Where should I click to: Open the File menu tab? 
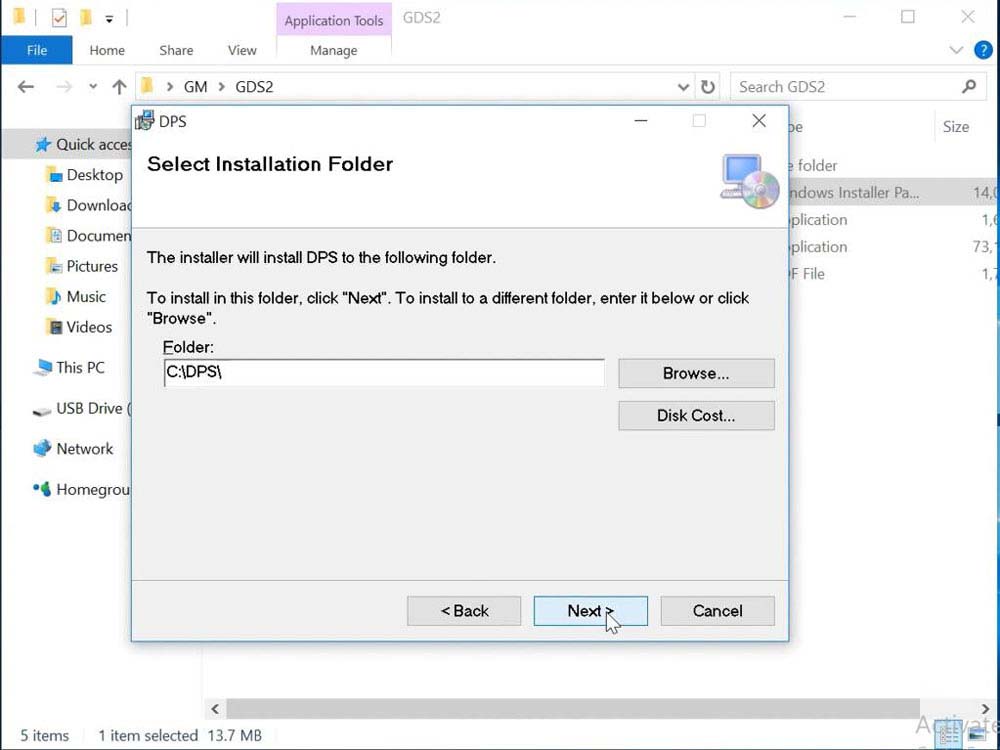[37, 50]
